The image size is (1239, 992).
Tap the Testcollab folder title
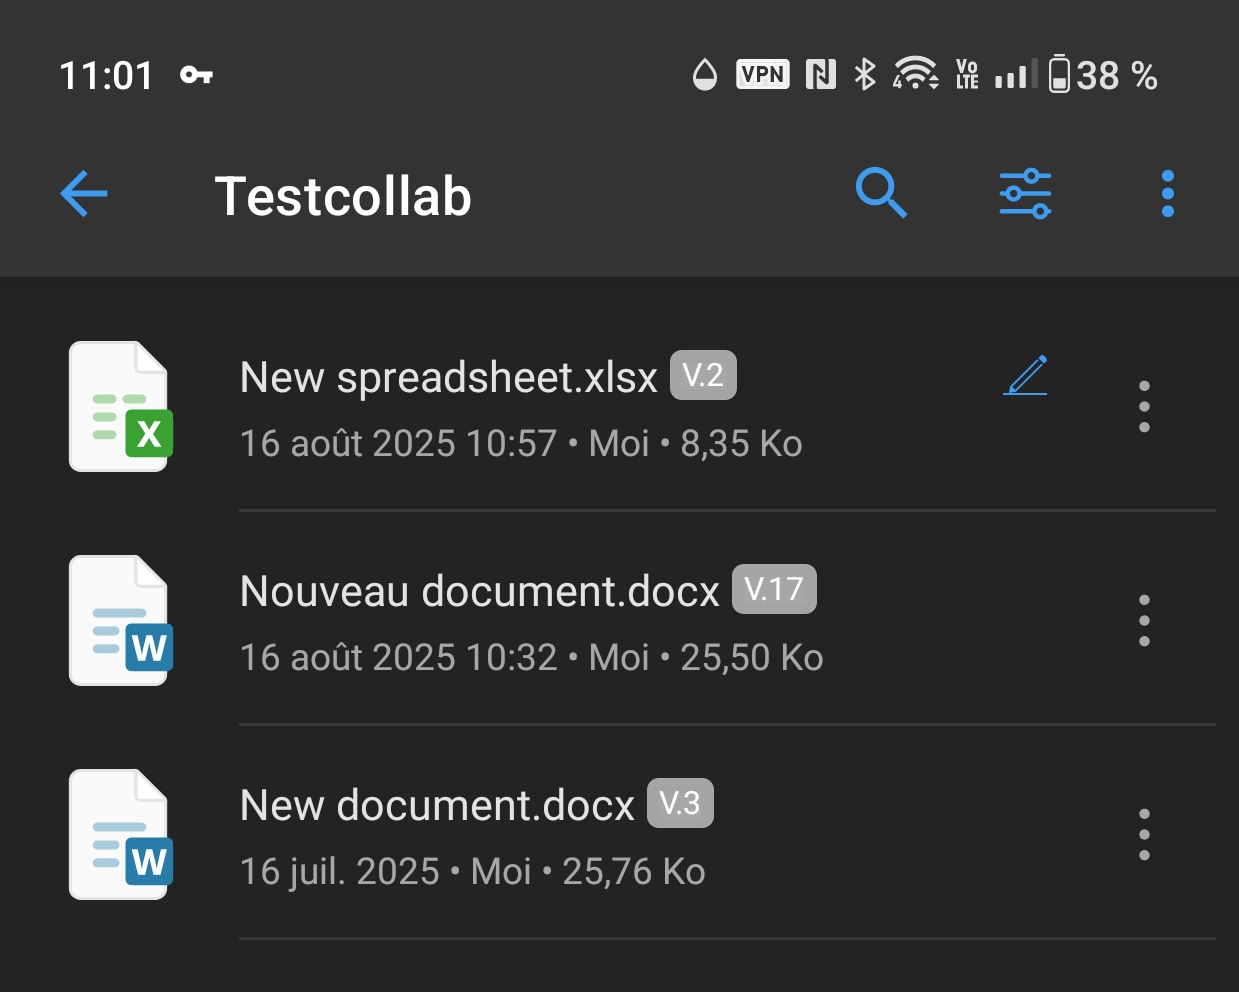point(343,196)
